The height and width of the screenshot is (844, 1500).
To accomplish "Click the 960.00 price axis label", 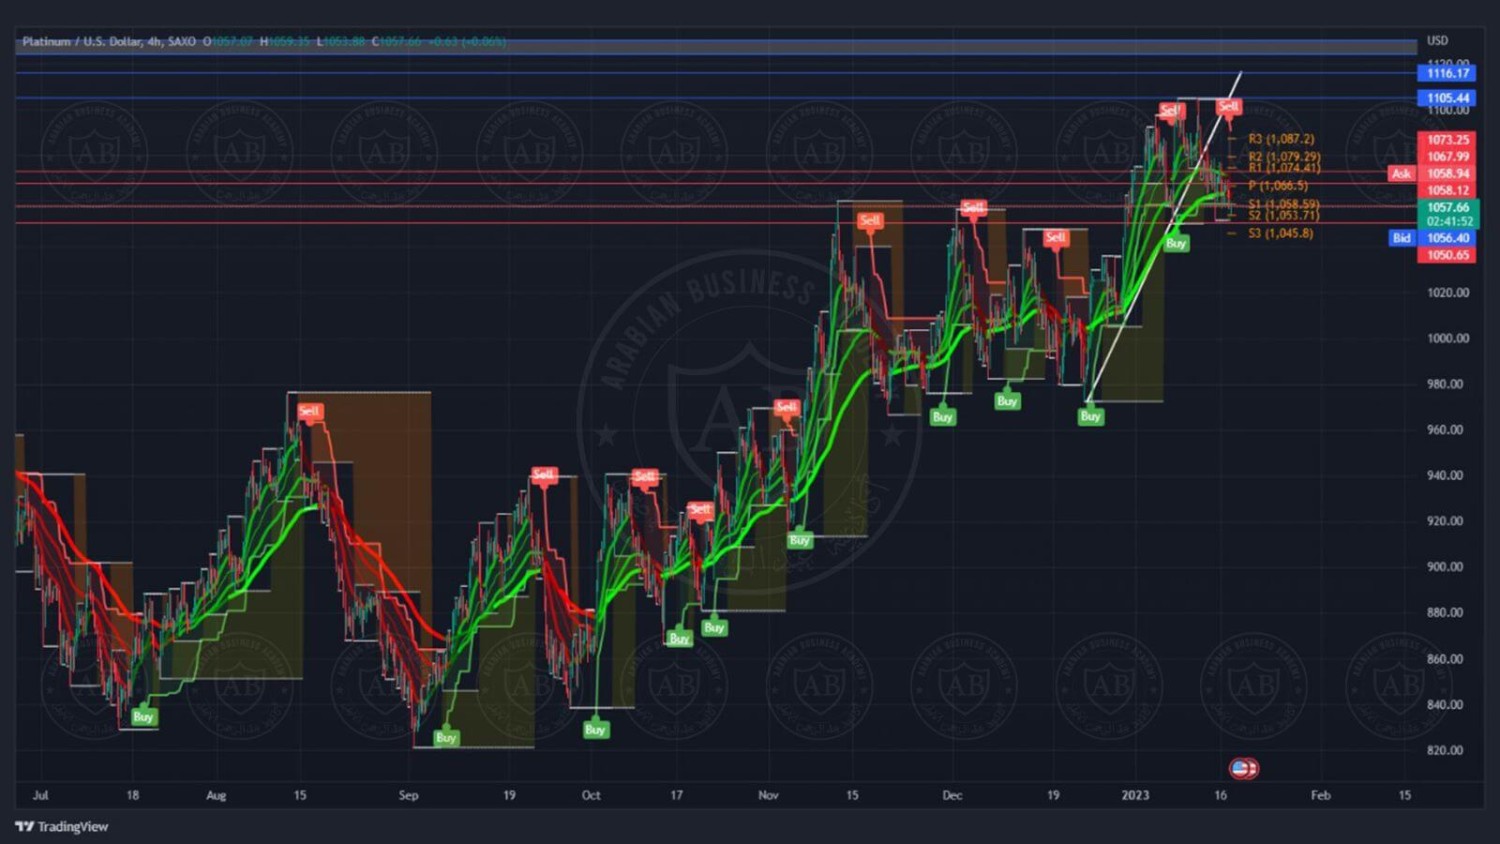I will coord(1445,430).
